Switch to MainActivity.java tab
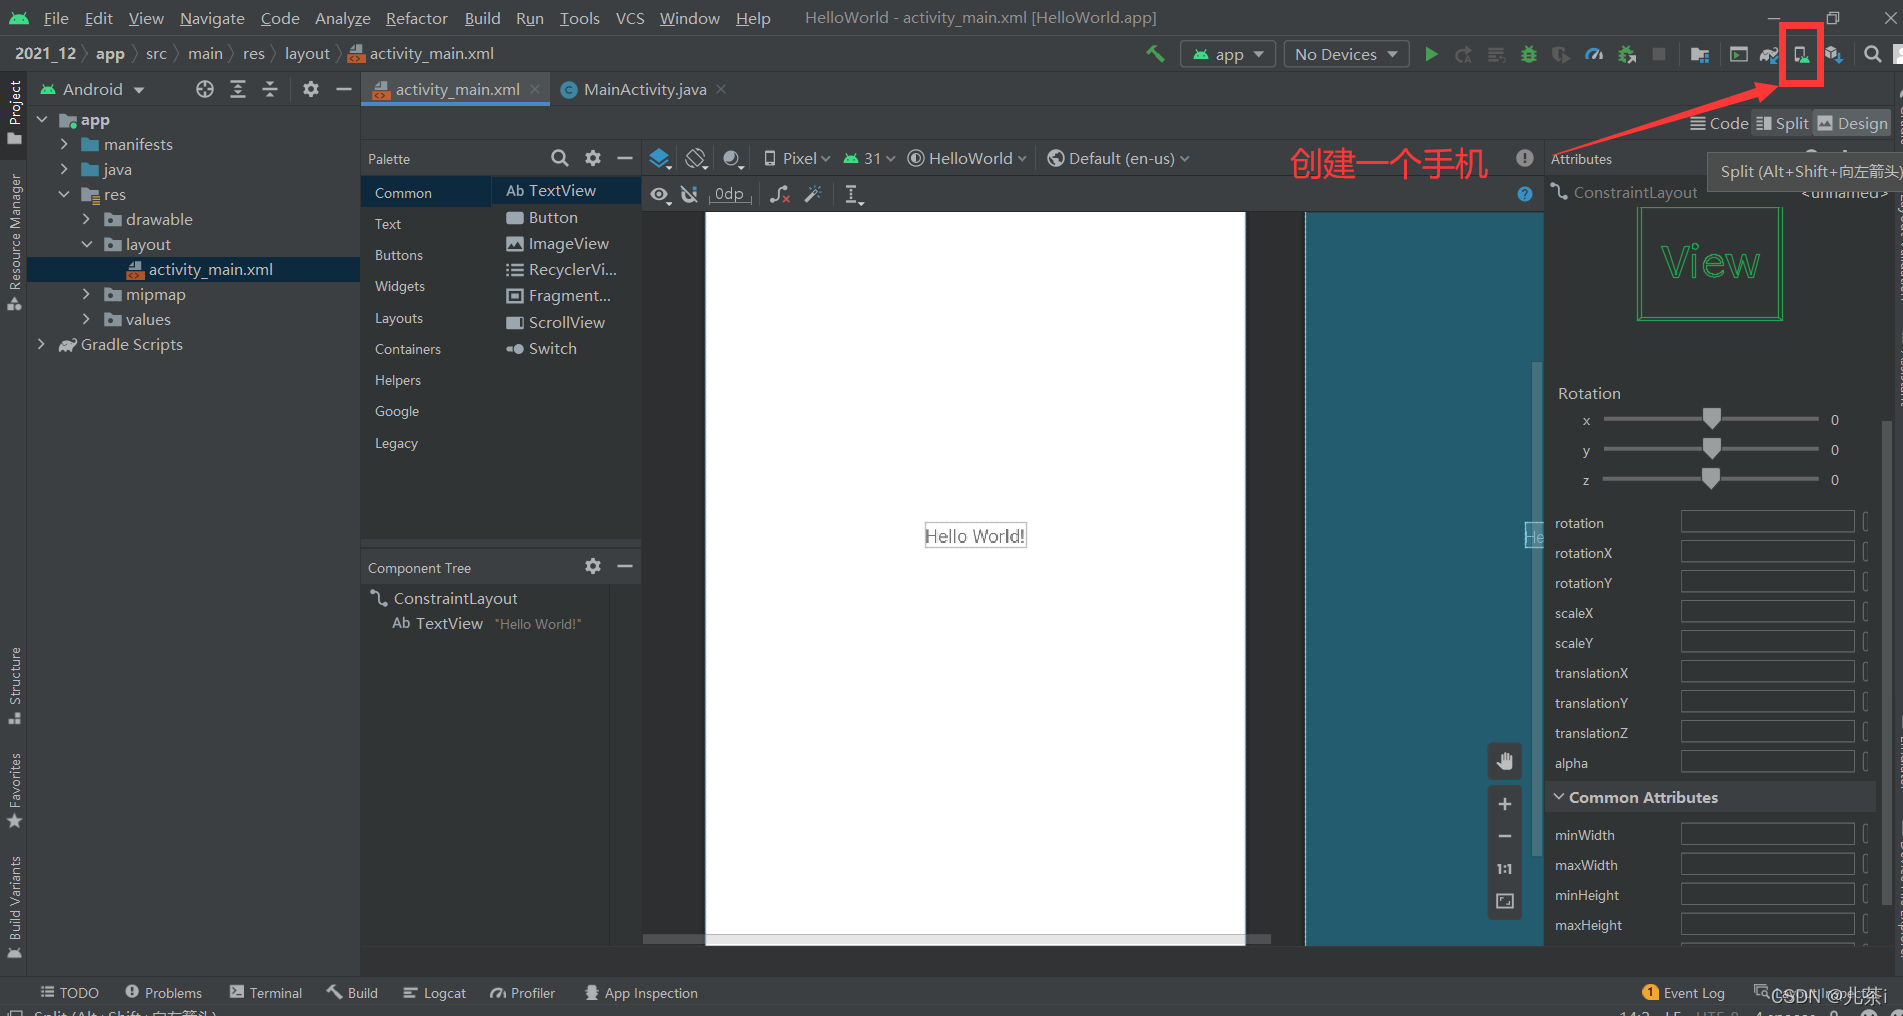 pyautogui.click(x=644, y=89)
